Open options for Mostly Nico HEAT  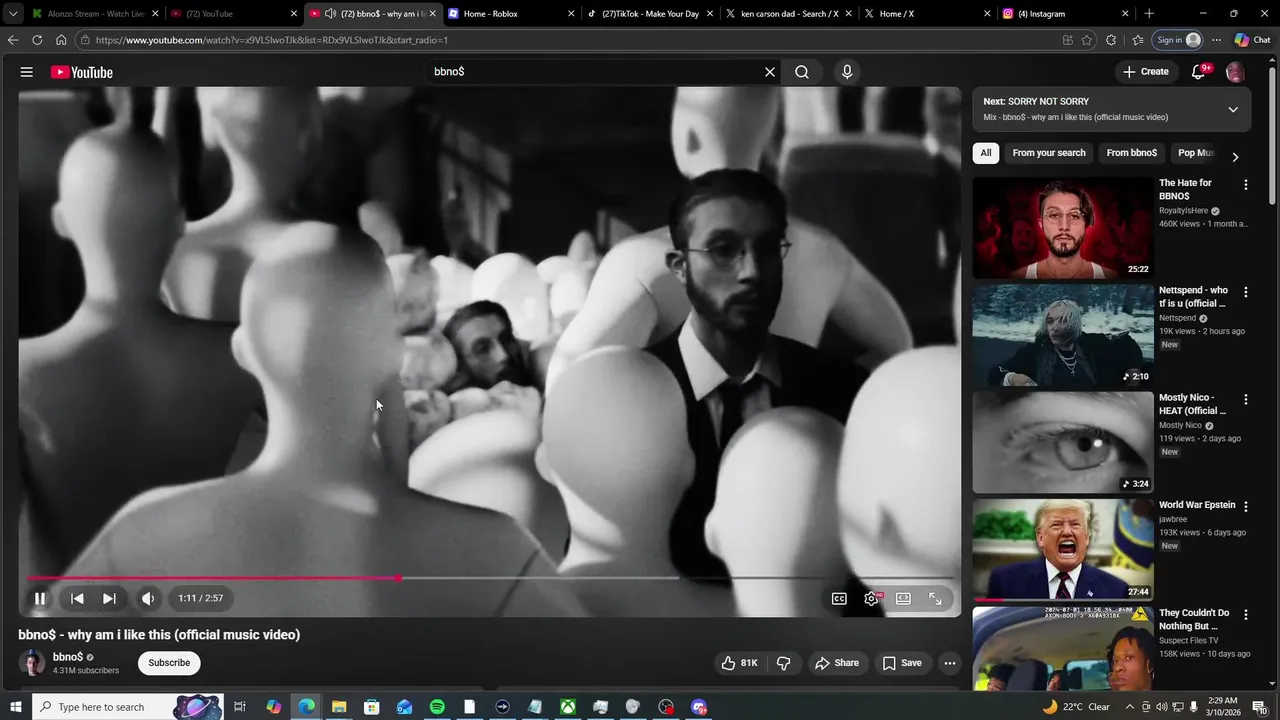tap(1246, 399)
